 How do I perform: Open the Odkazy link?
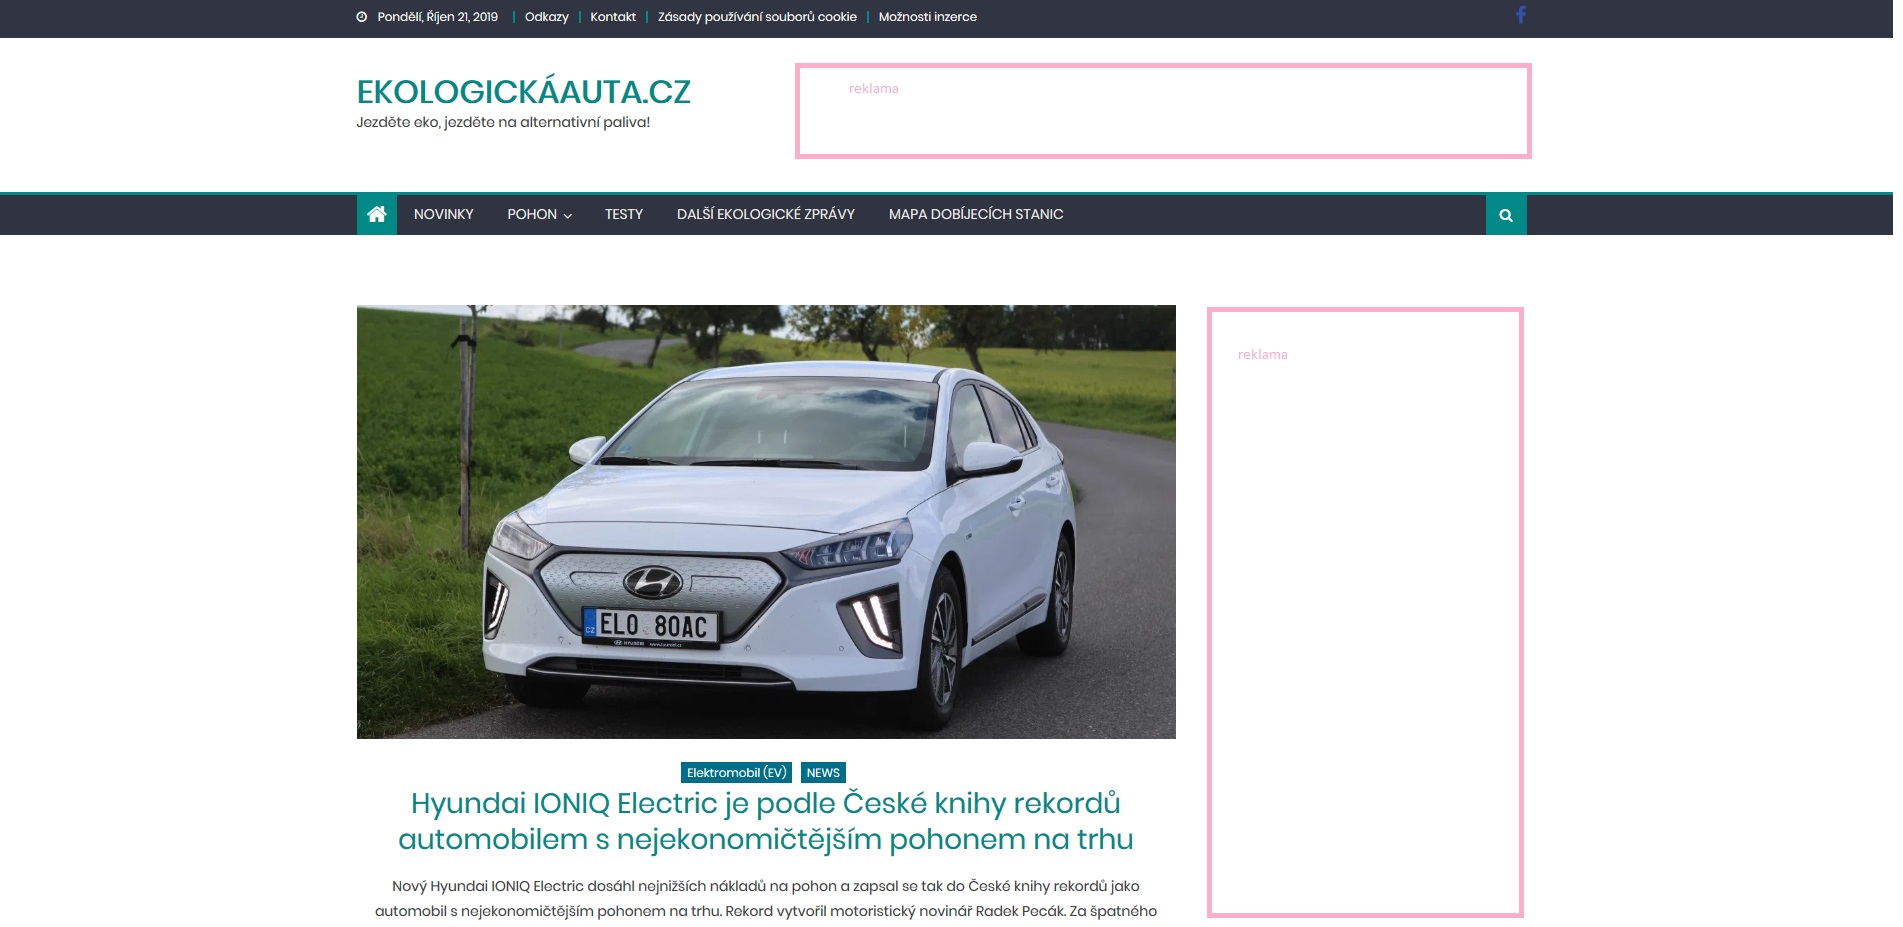tap(547, 17)
